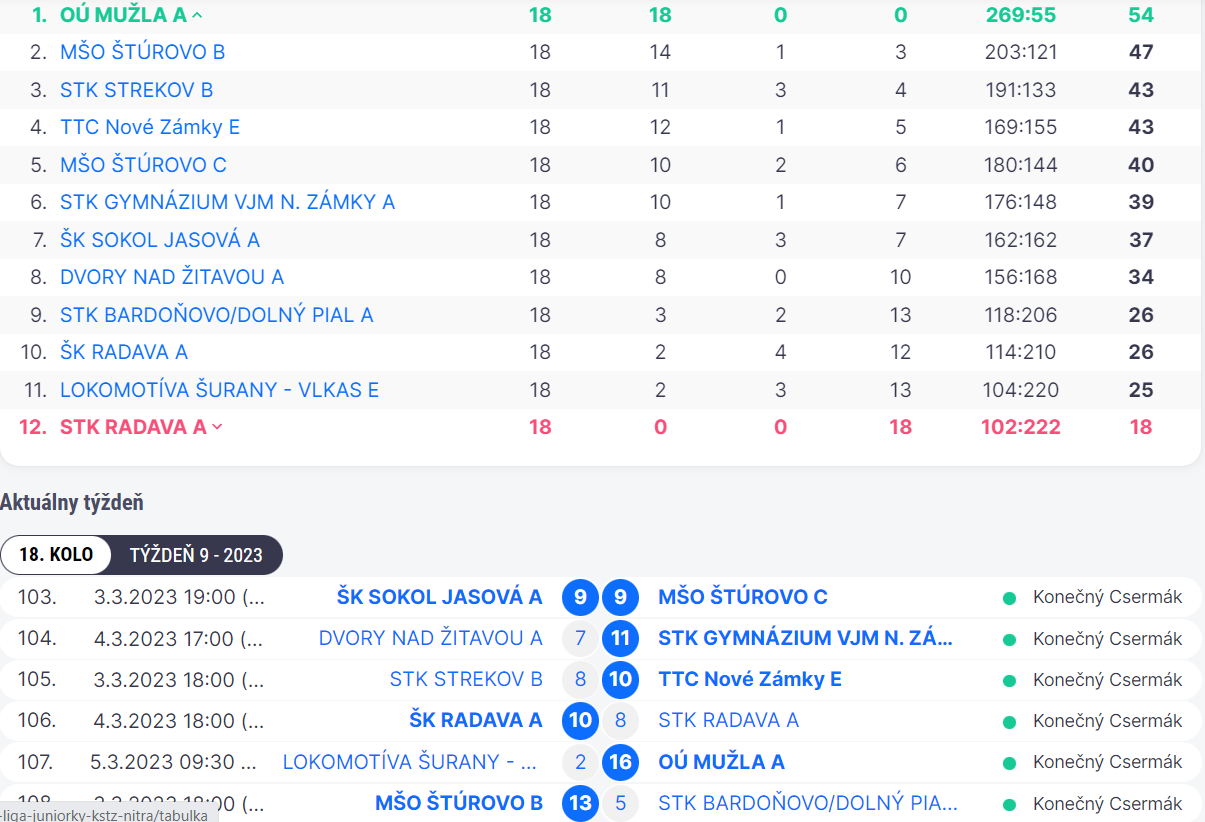This screenshot has height=822, width=1205.
Task: Open DVORY NAD ŽITAVOU A in match 104
Action: pyautogui.click(x=431, y=638)
